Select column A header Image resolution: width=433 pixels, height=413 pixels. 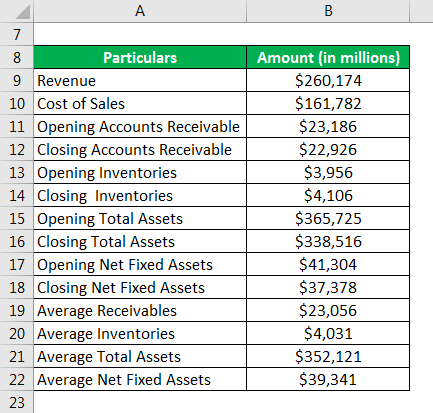(140, 11)
